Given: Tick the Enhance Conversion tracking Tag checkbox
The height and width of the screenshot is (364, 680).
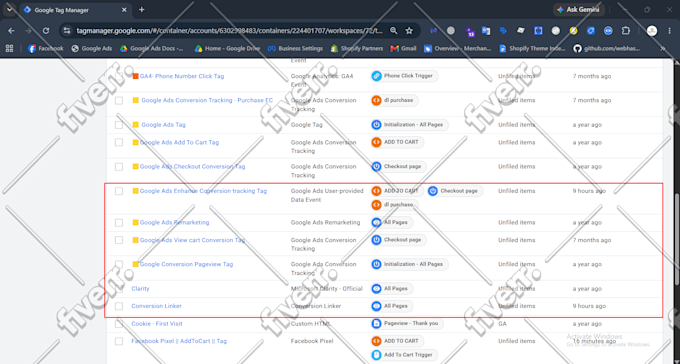Looking at the screenshot, I should pos(119,191).
